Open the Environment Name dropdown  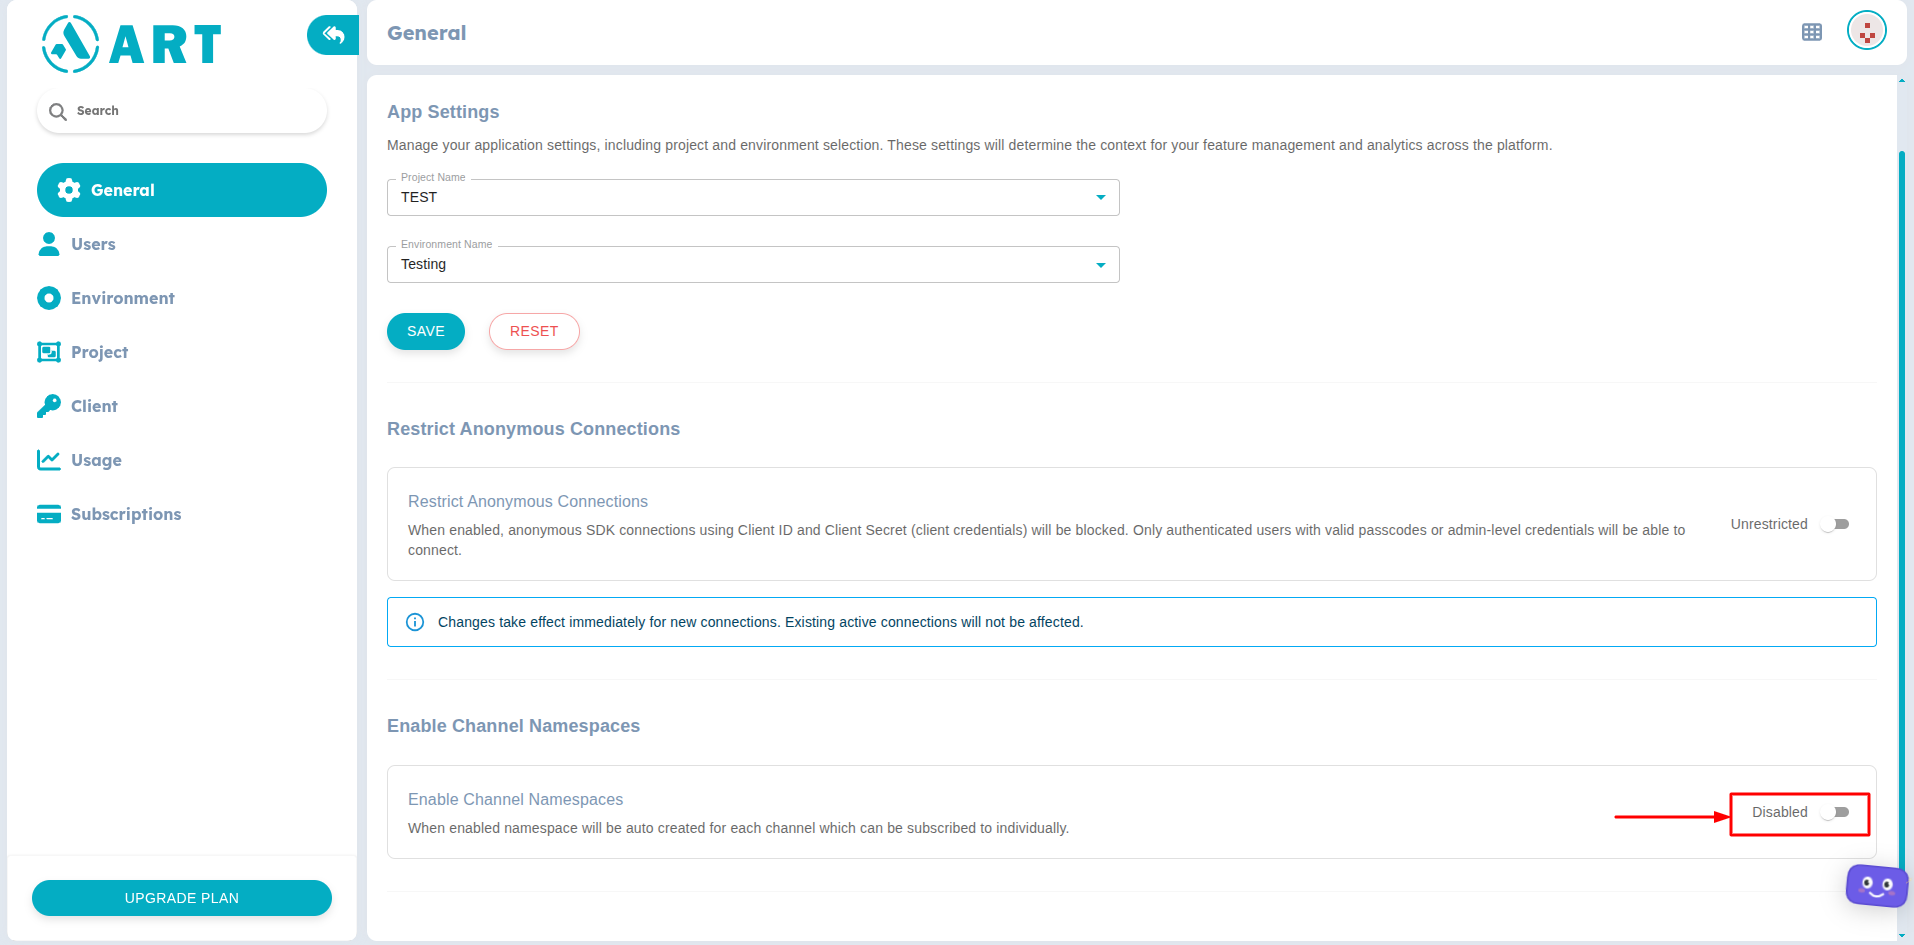pyautogui.click(x=753, y=264)
